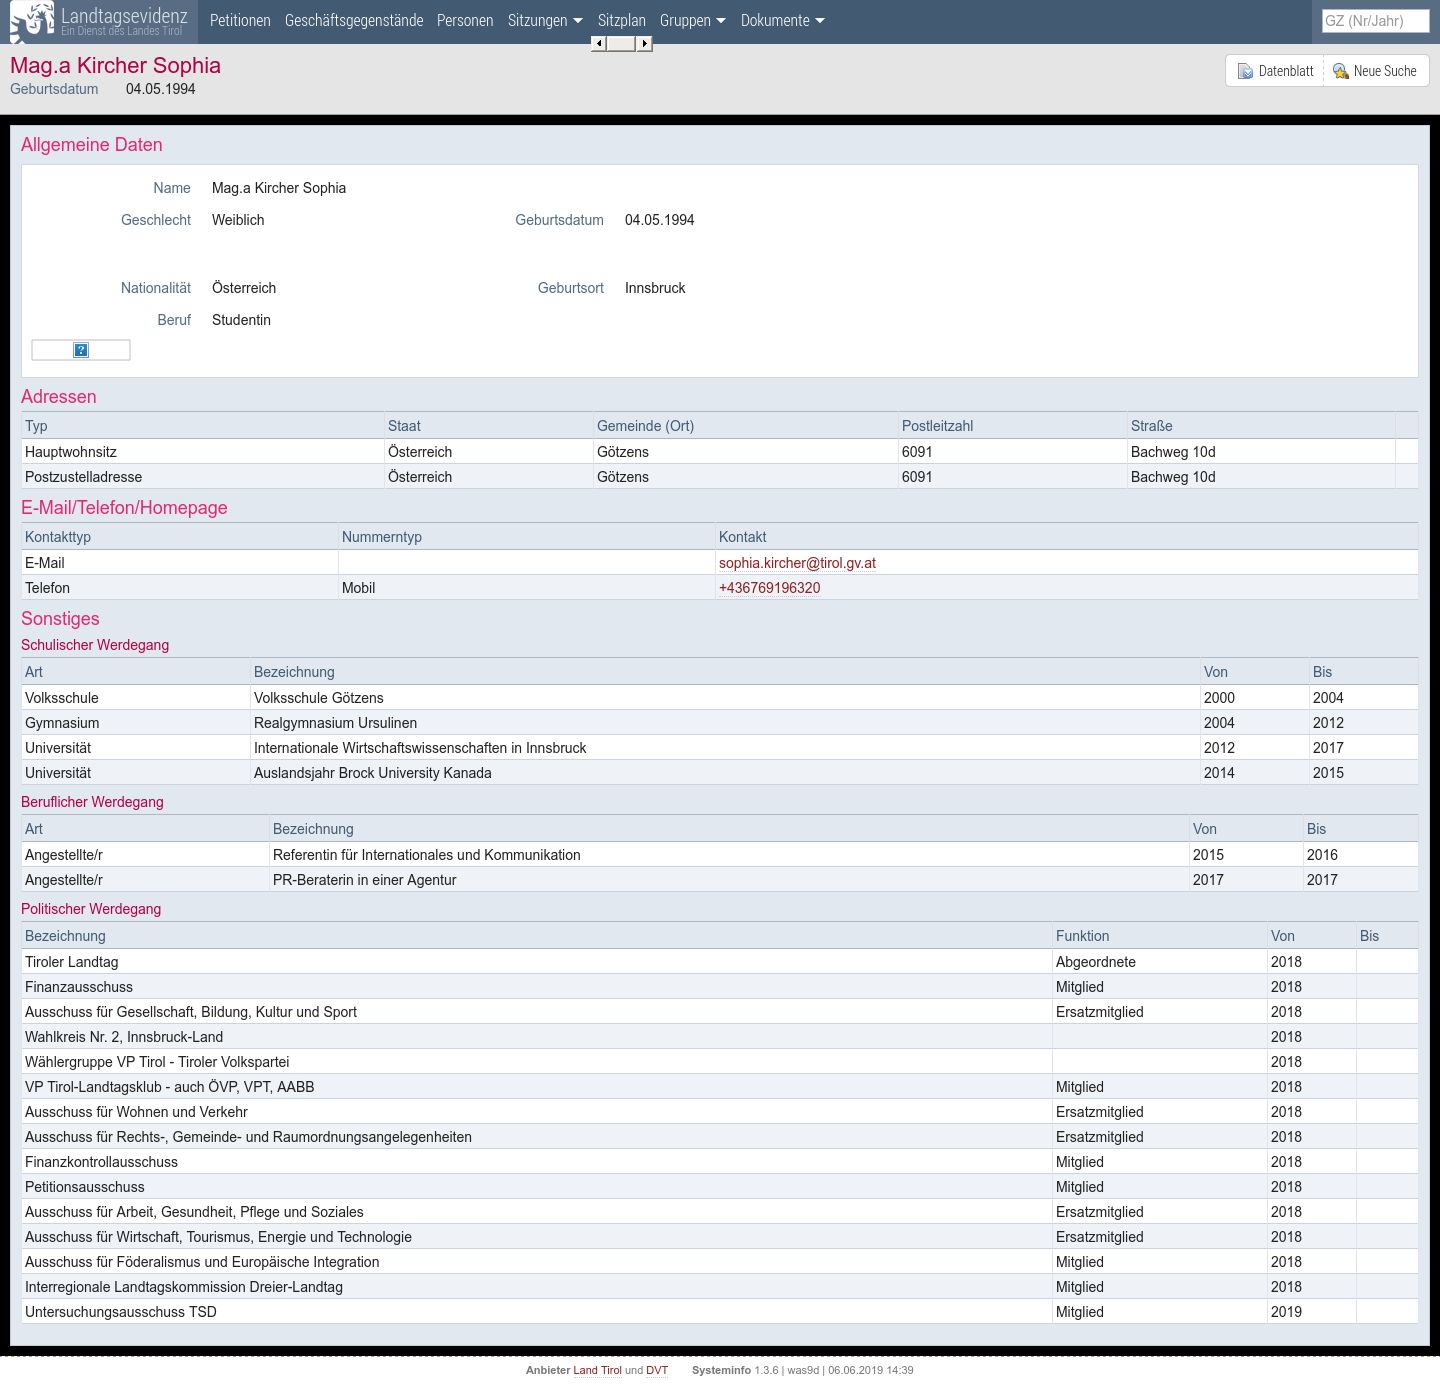Click Ausschuss für Wirtschaft, Tourismus, Energie row
Image resolution: width=1440 pixels, height=1385 pixels.
[719, 1237]
